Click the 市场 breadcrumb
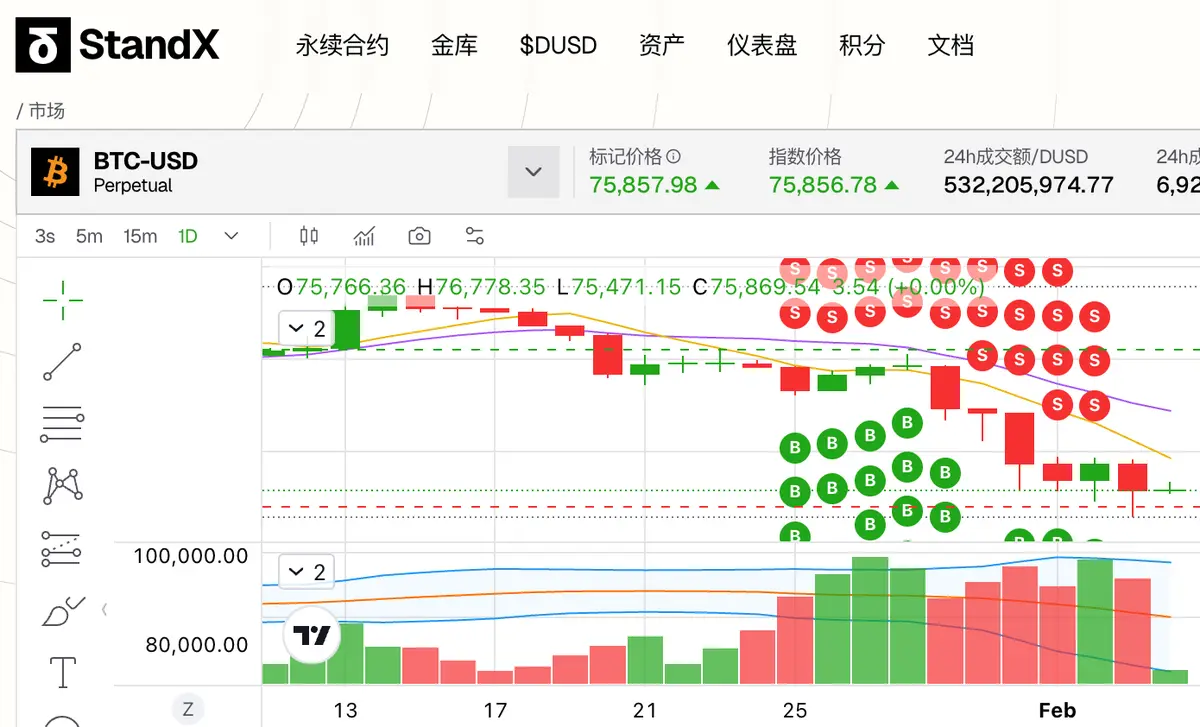 point(47,111)
